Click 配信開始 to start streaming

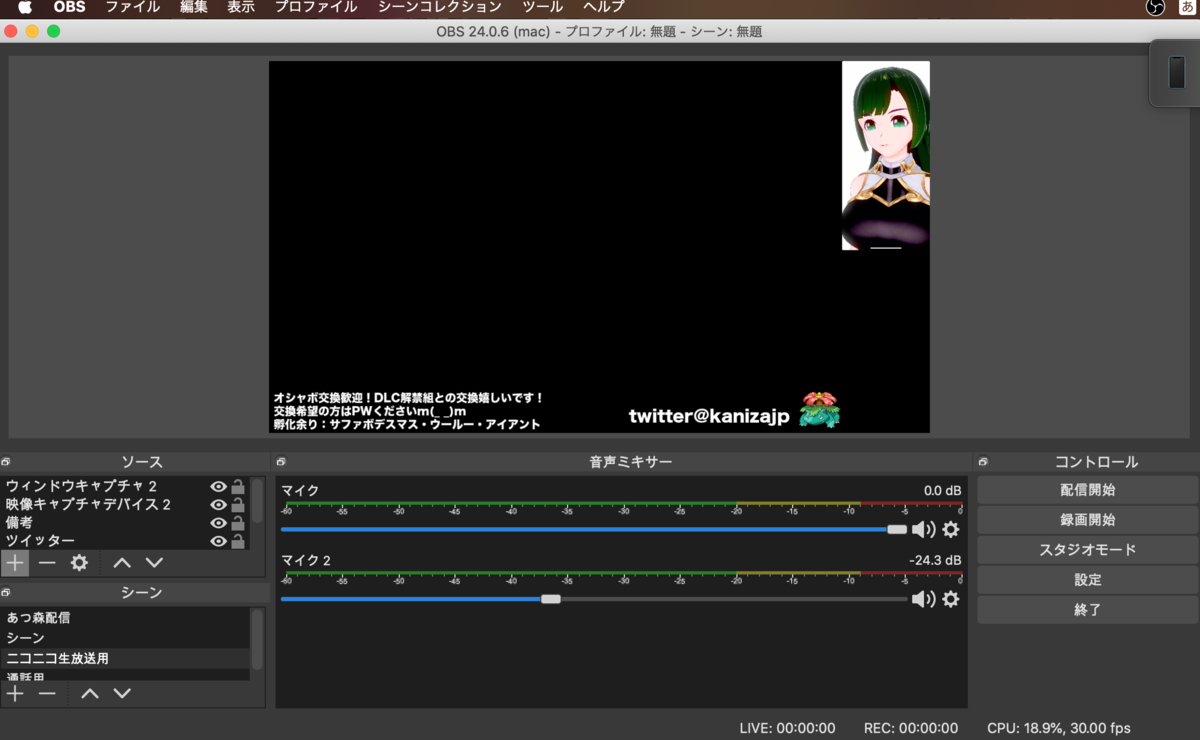point(1087,490)
